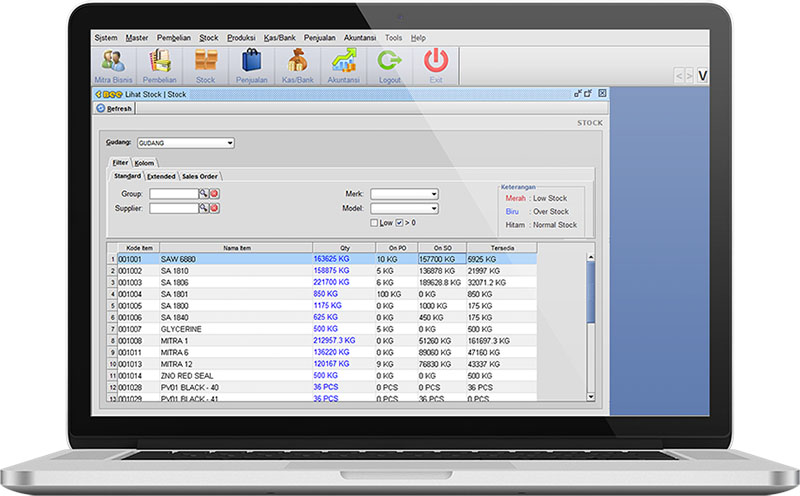This screenshot has width=800, height=496.
Task: Switch to the Sales Order tab
Action: [200, 176]
